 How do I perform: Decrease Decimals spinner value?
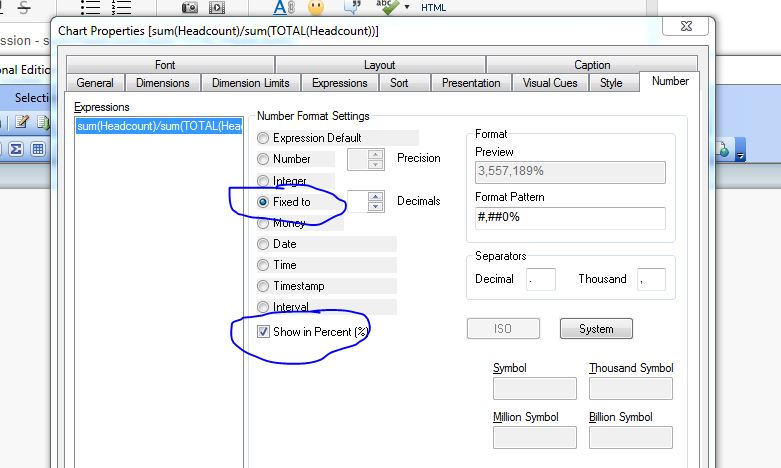pyautogui.click(x=376, y=207)
